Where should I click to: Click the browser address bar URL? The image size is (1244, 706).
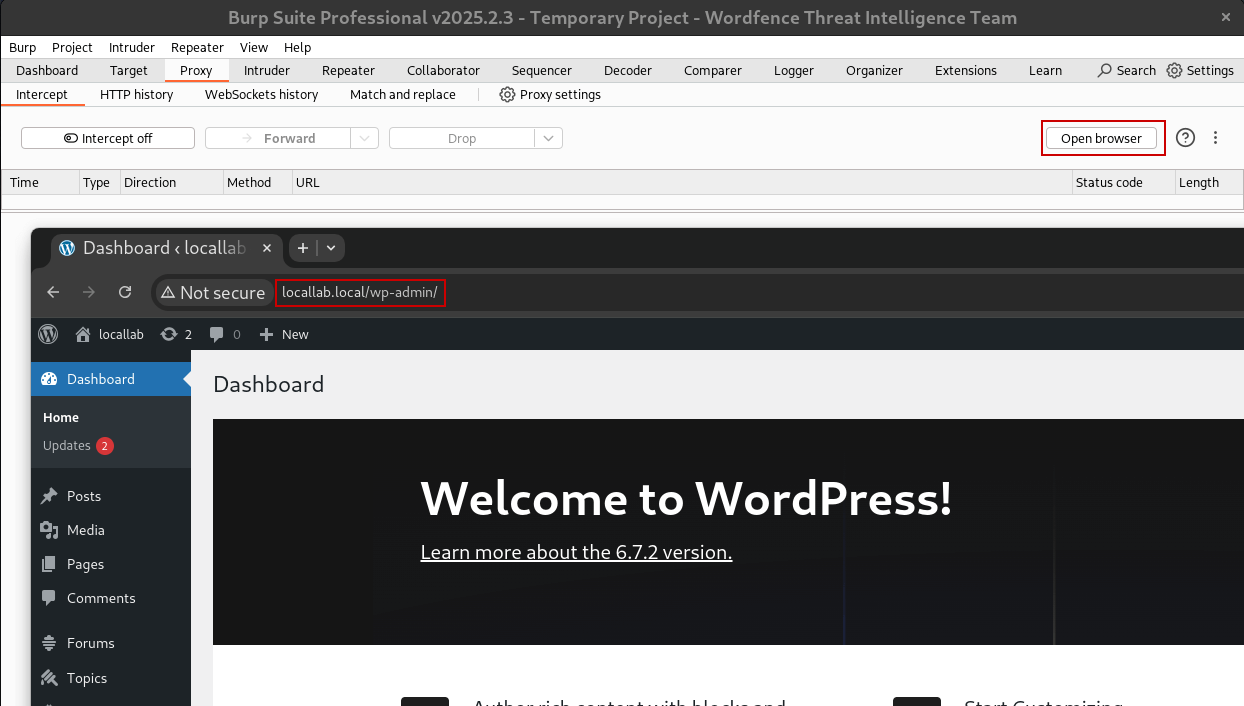(x=360, y=292)
